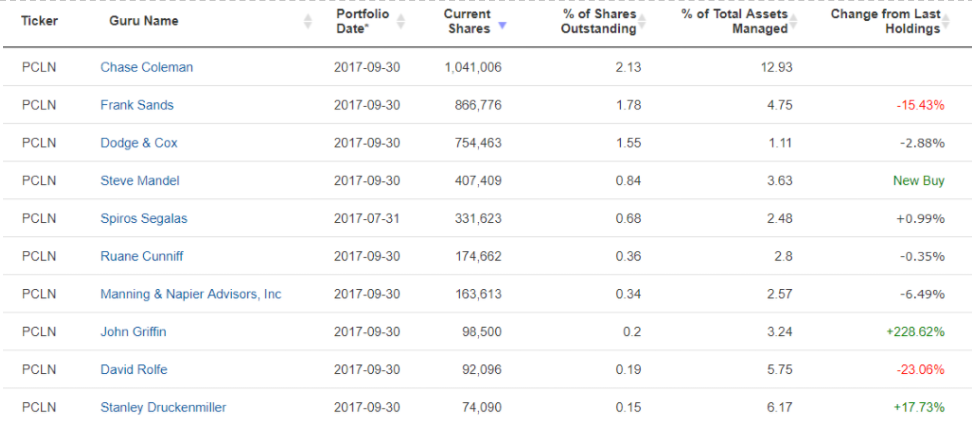Screen dimensions: 972x424
Task: Open Frank Sands guru link
Action: 137,105
